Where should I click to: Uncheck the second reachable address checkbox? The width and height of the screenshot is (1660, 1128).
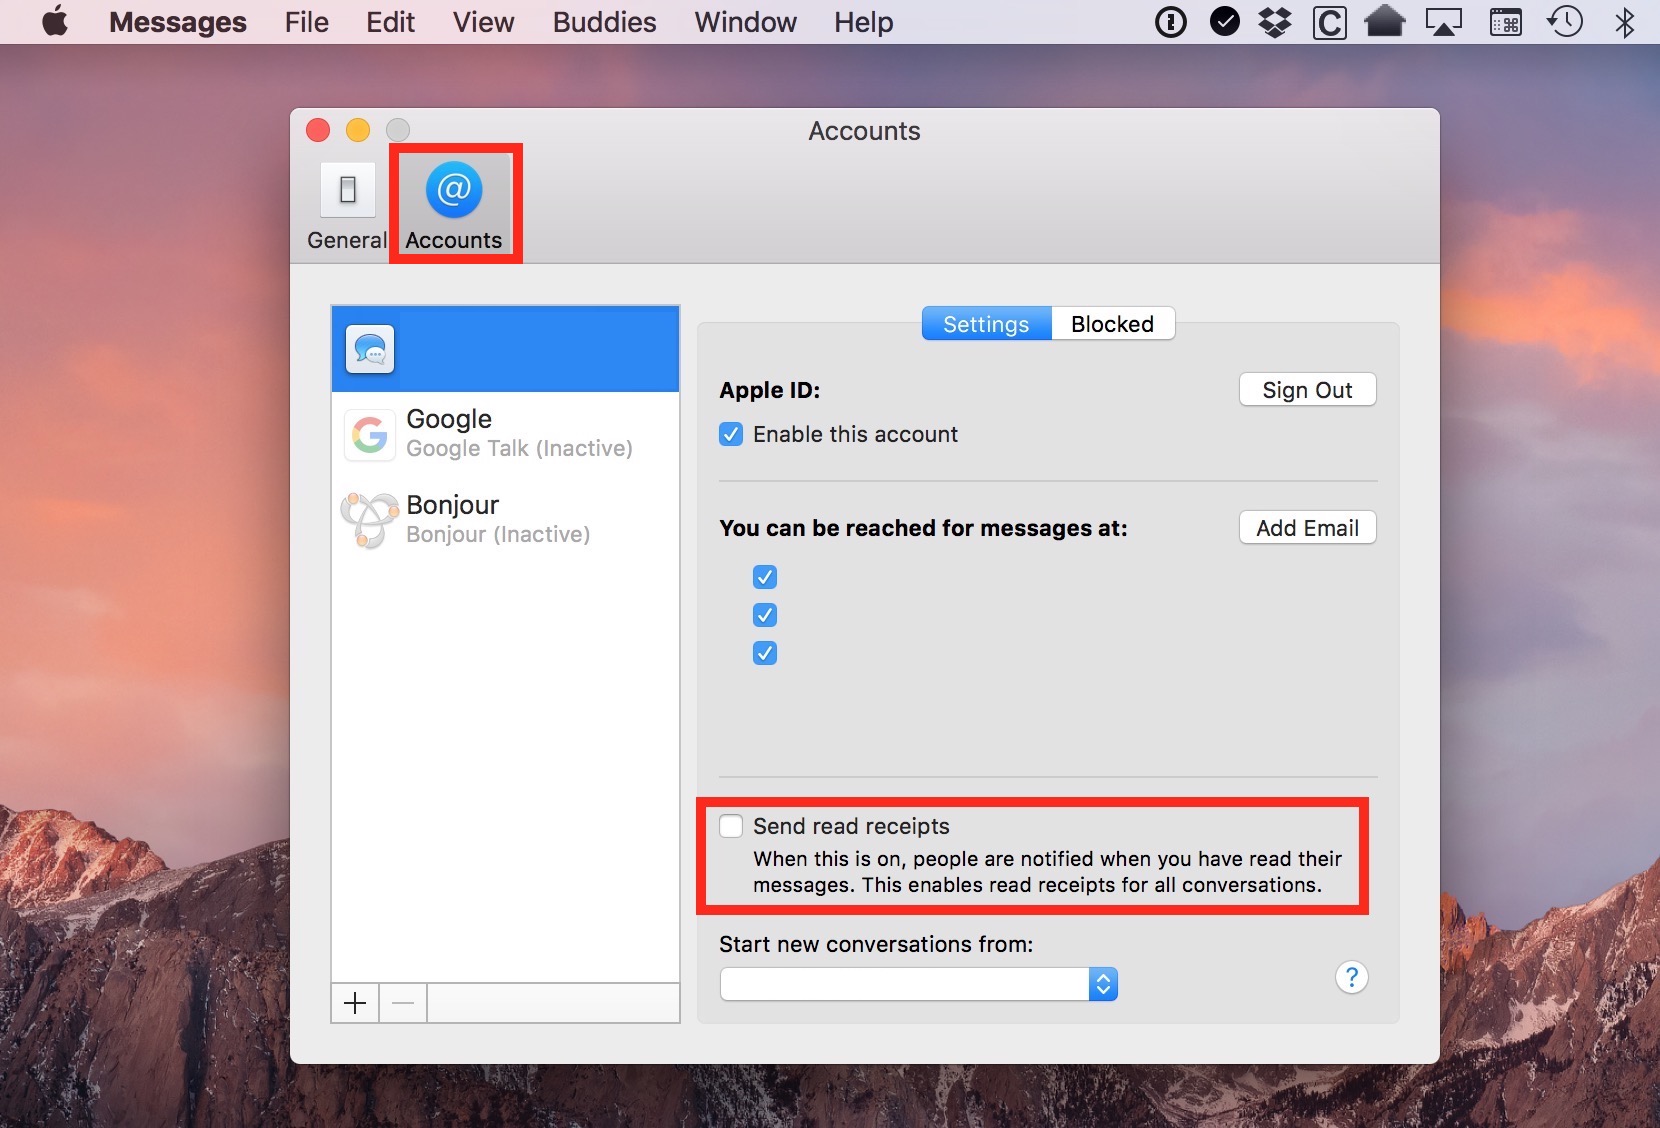(x=765, y=615)
